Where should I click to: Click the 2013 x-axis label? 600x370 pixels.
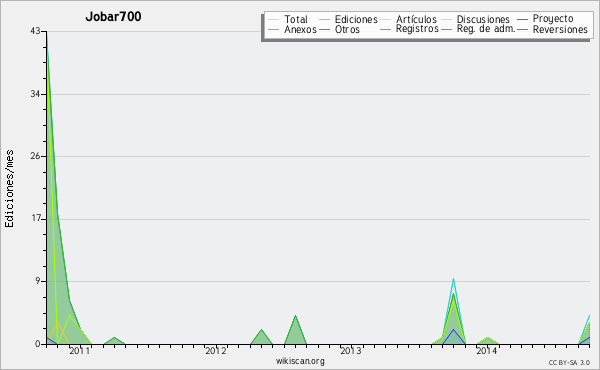coord(351,350)
